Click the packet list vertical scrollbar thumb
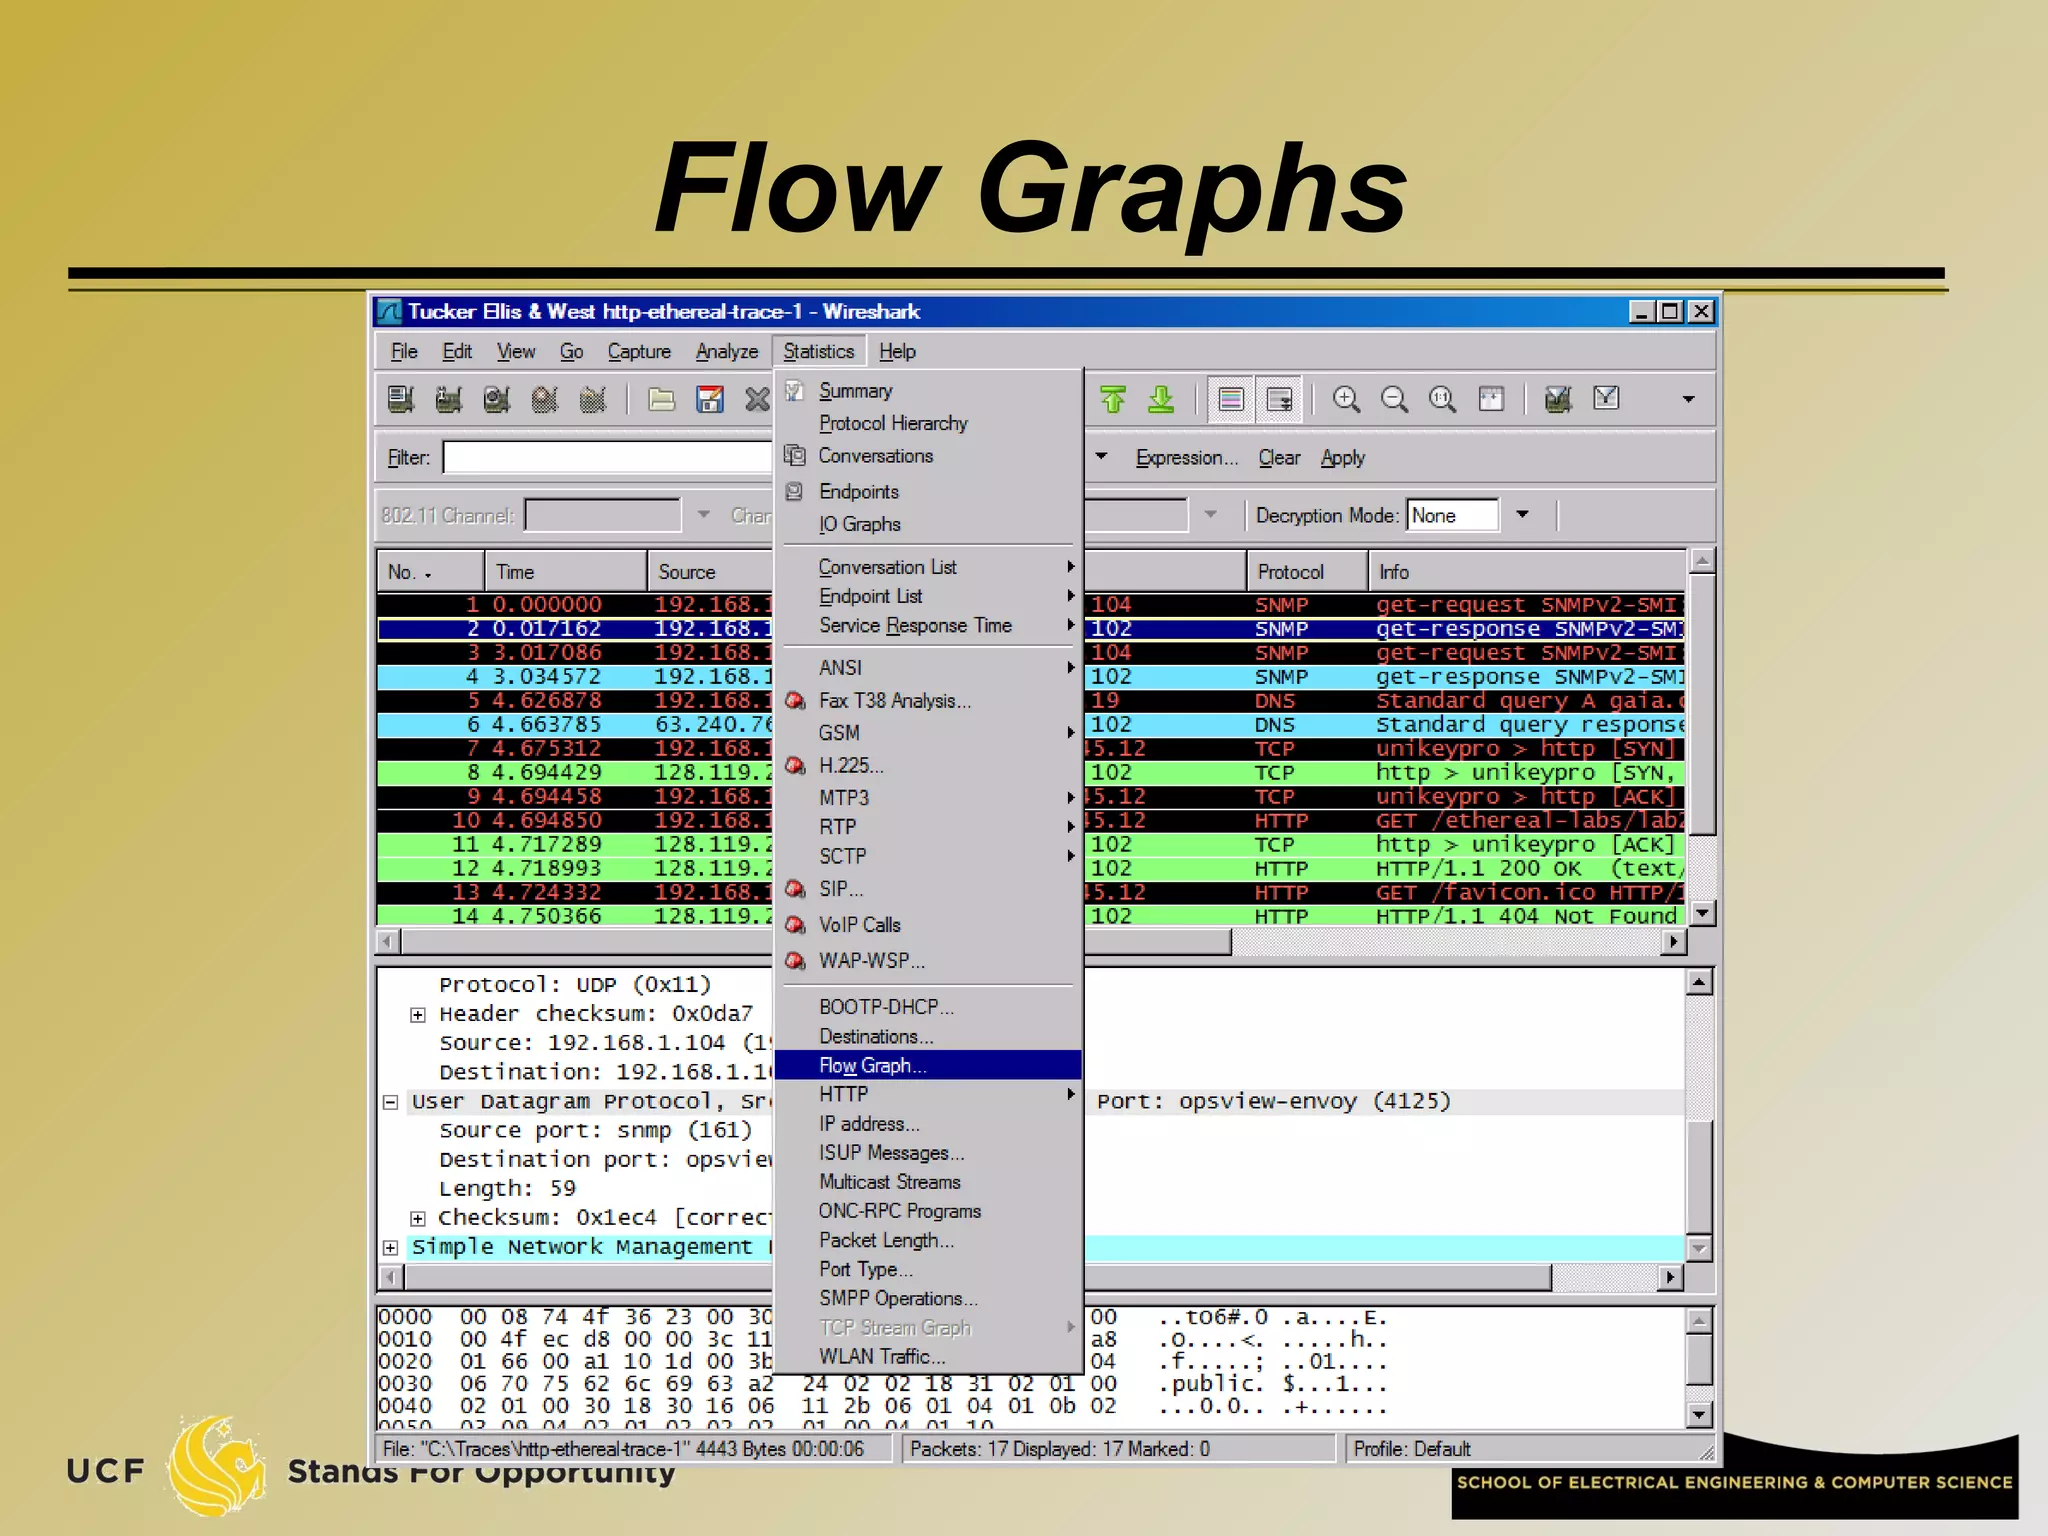 (x=1702, y=704)
